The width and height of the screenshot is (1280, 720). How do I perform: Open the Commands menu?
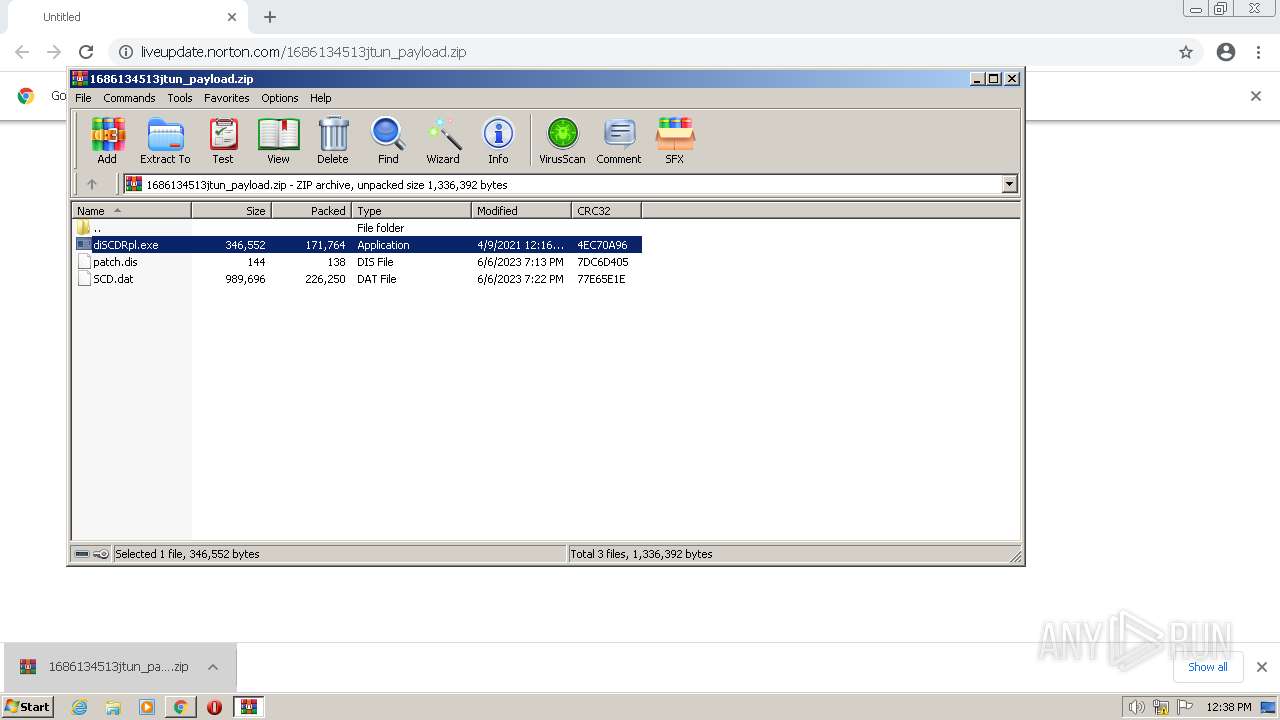[129, 98]
